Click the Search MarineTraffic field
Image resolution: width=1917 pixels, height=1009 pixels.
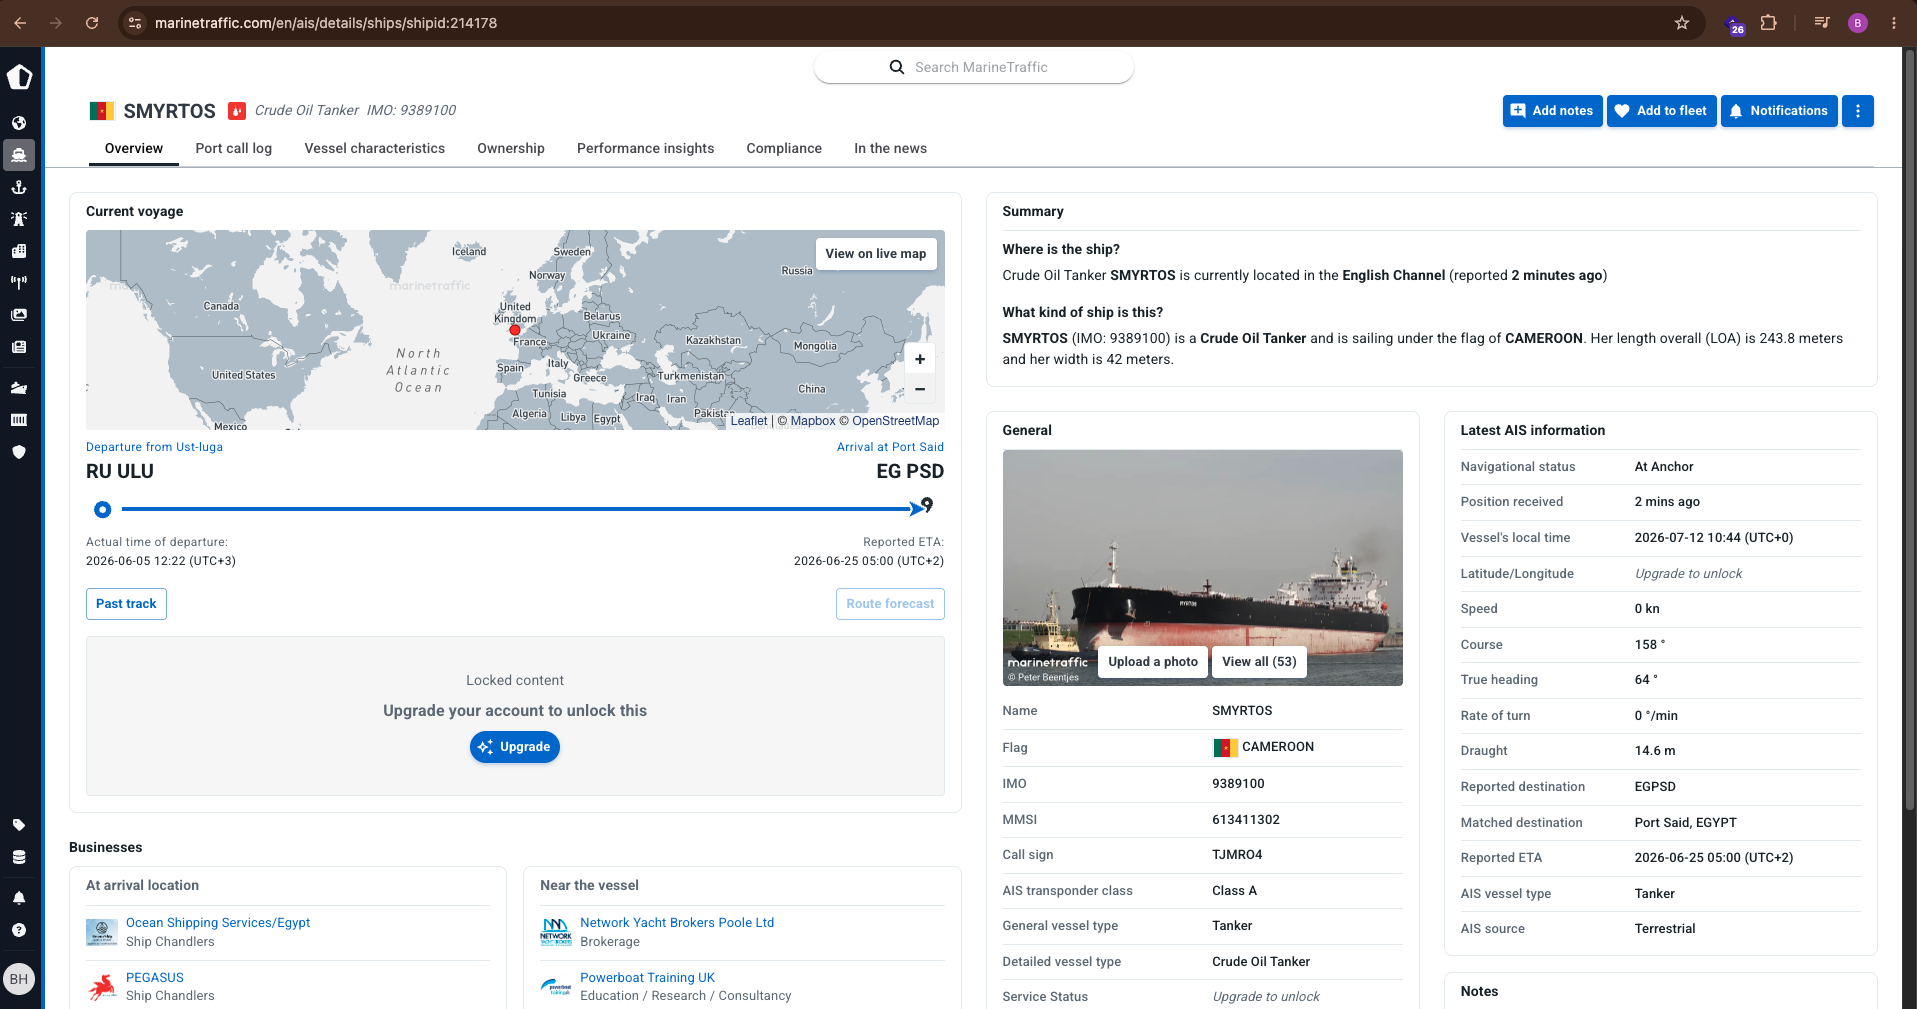point(974,67)
